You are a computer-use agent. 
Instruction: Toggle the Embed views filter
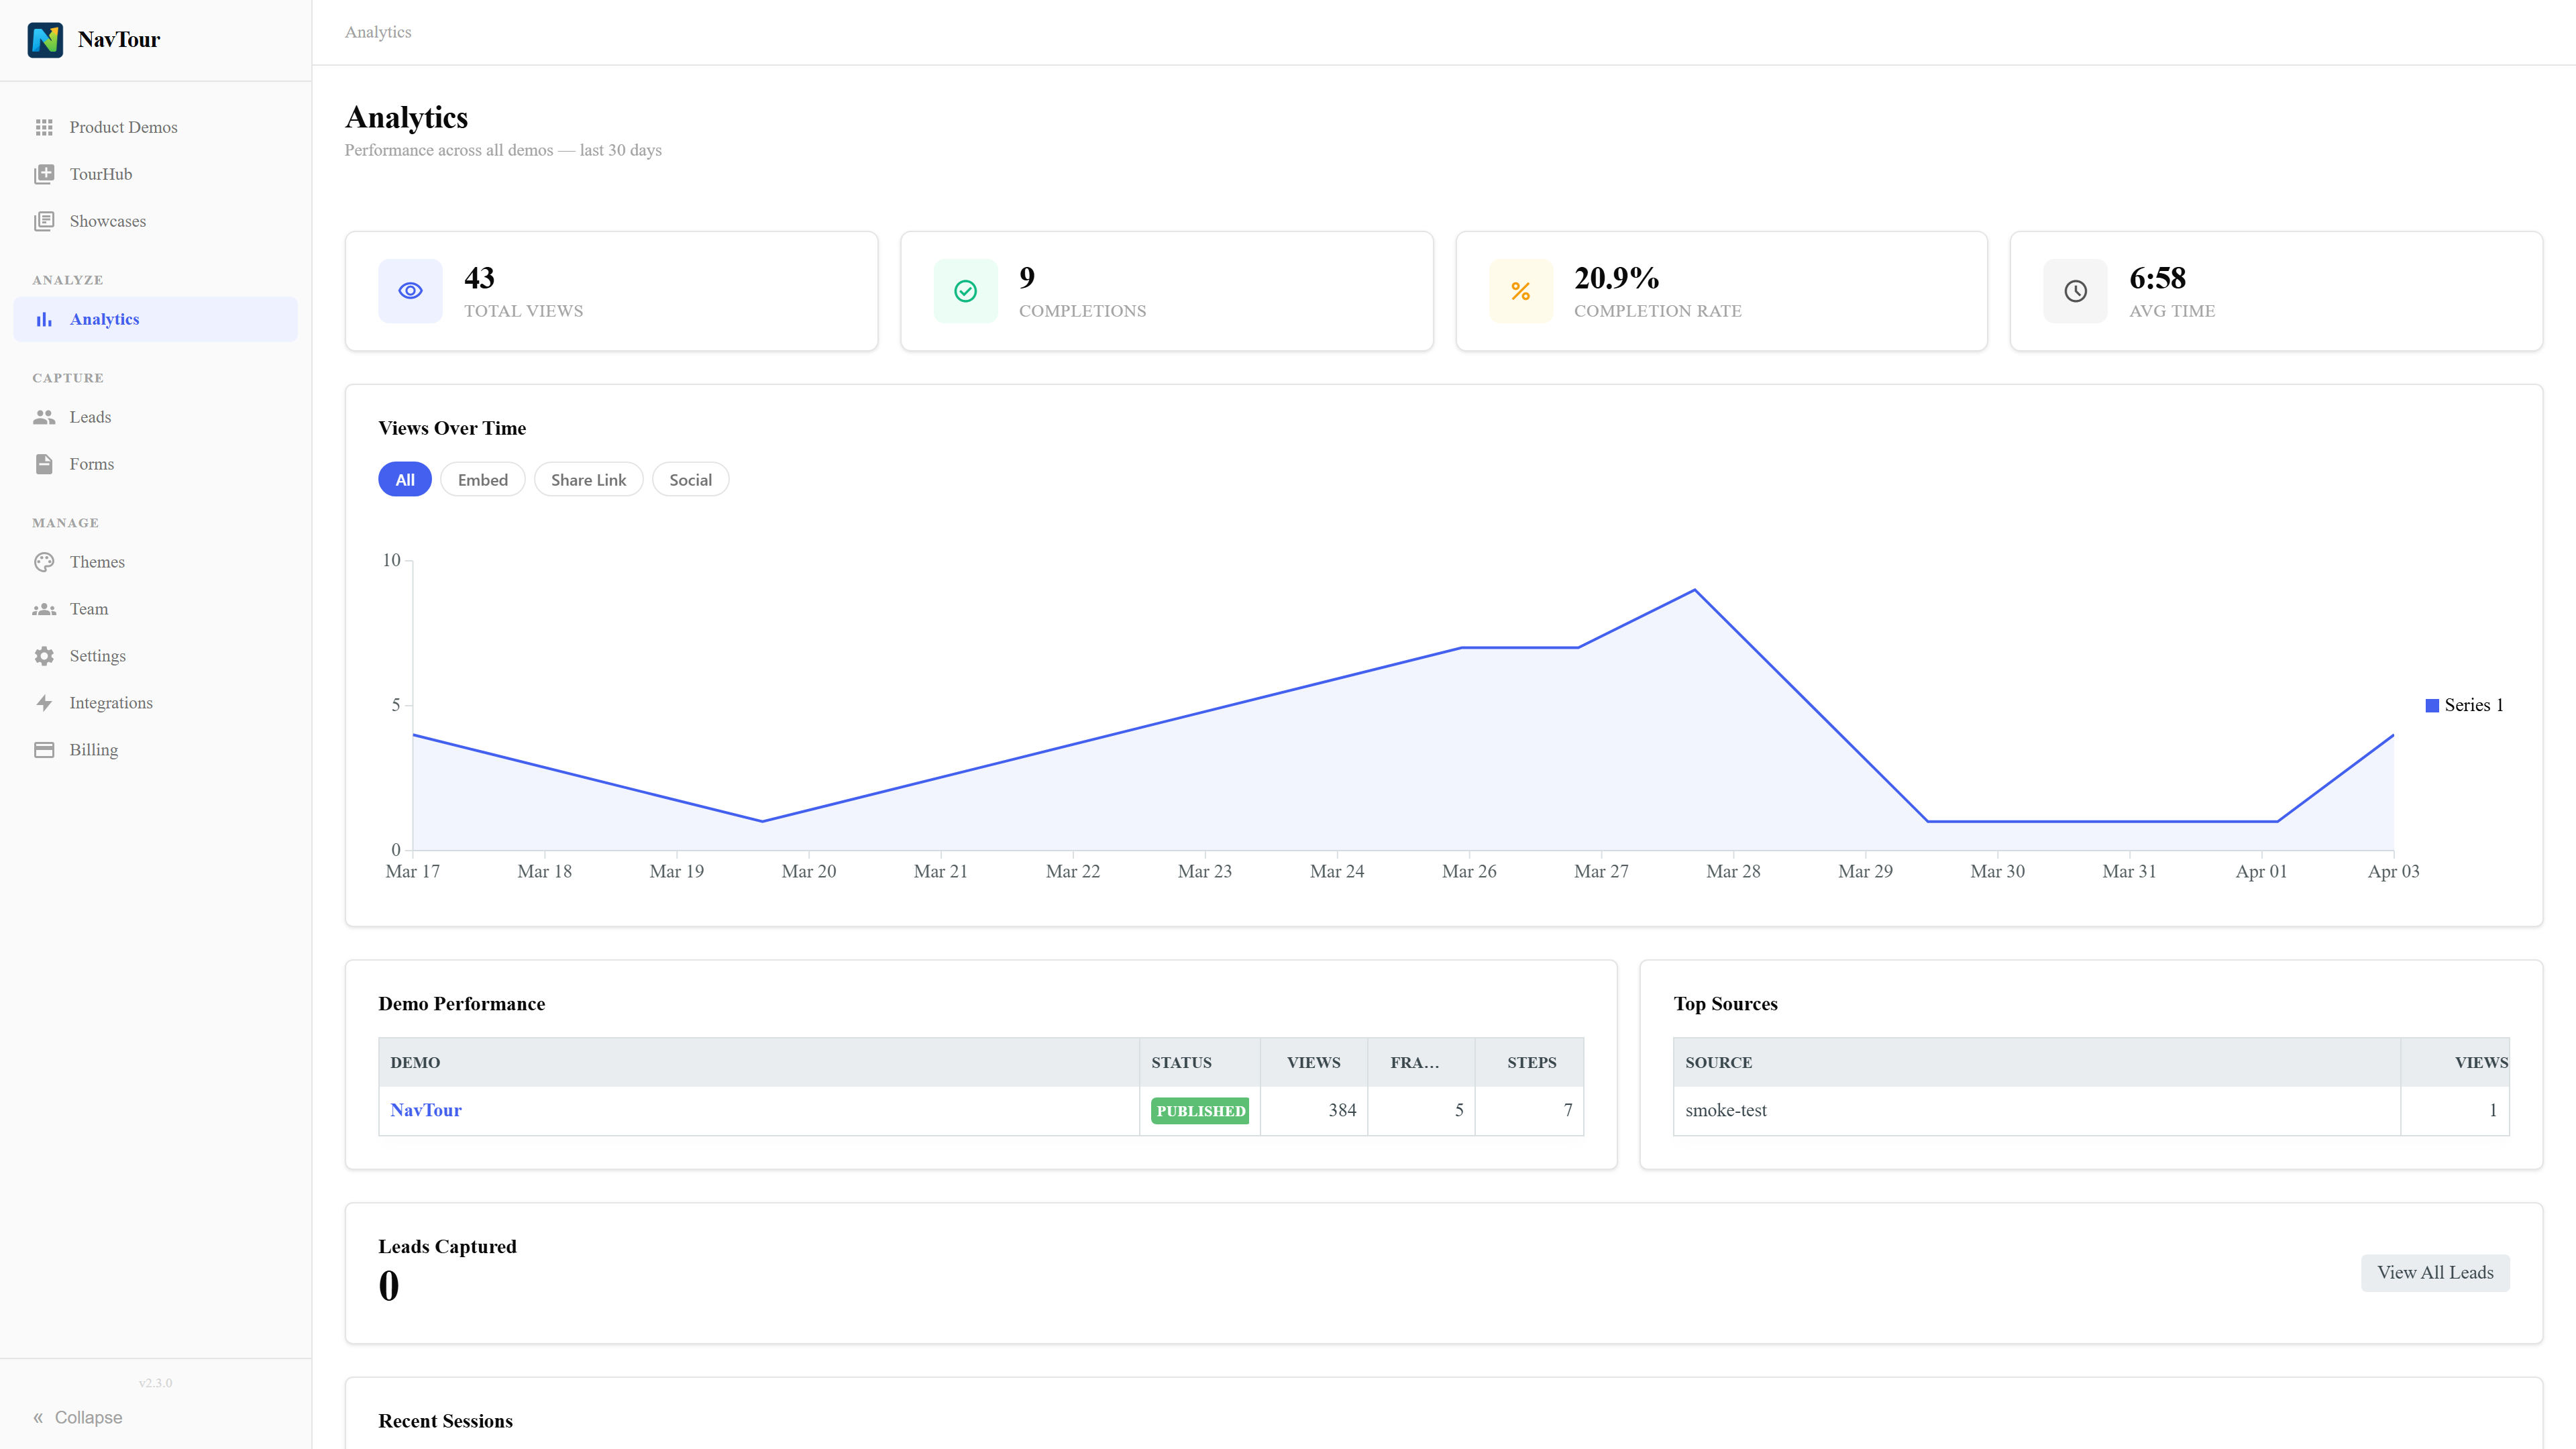pyautogui.click(x=483, y=479)
